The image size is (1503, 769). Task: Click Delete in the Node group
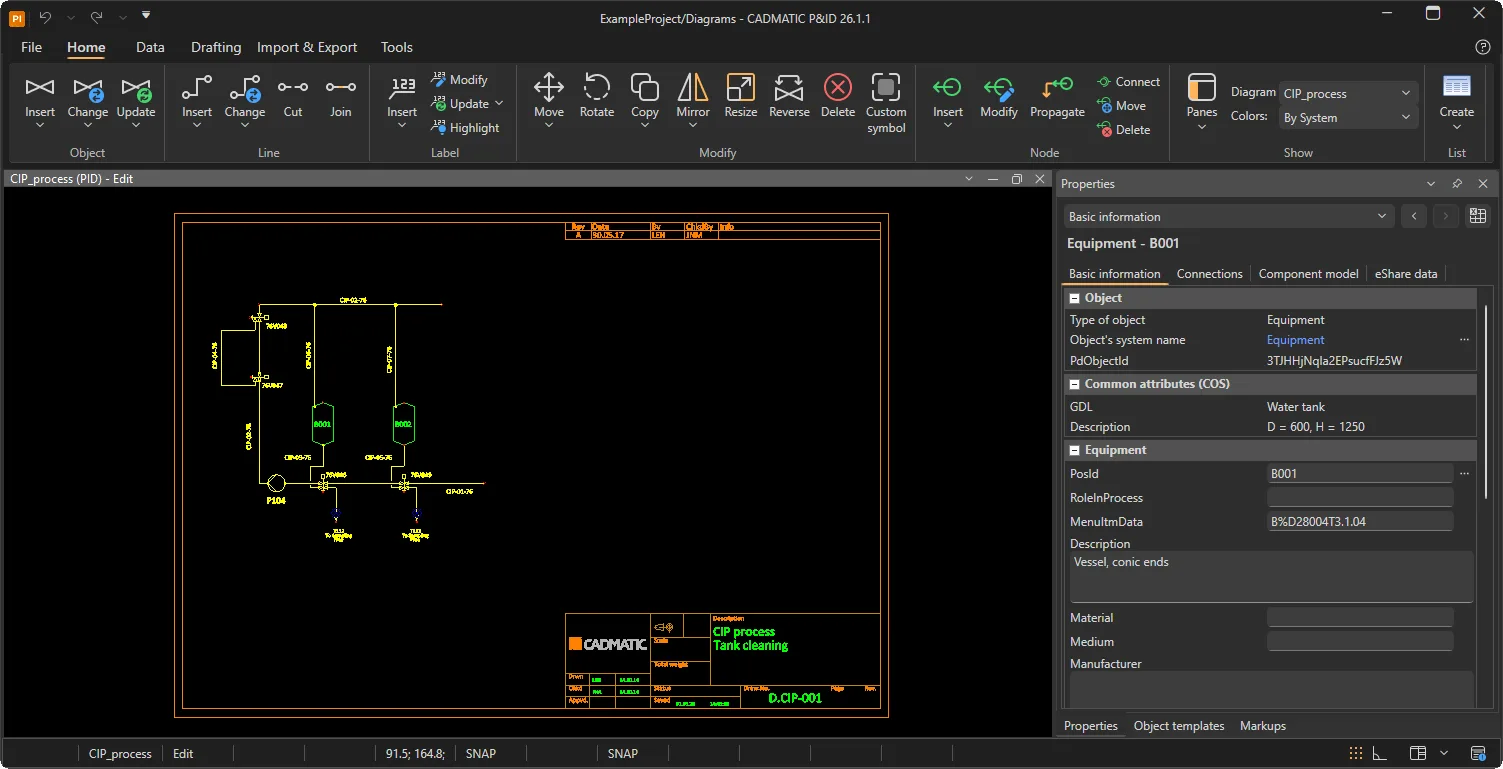coord(1124,130)
